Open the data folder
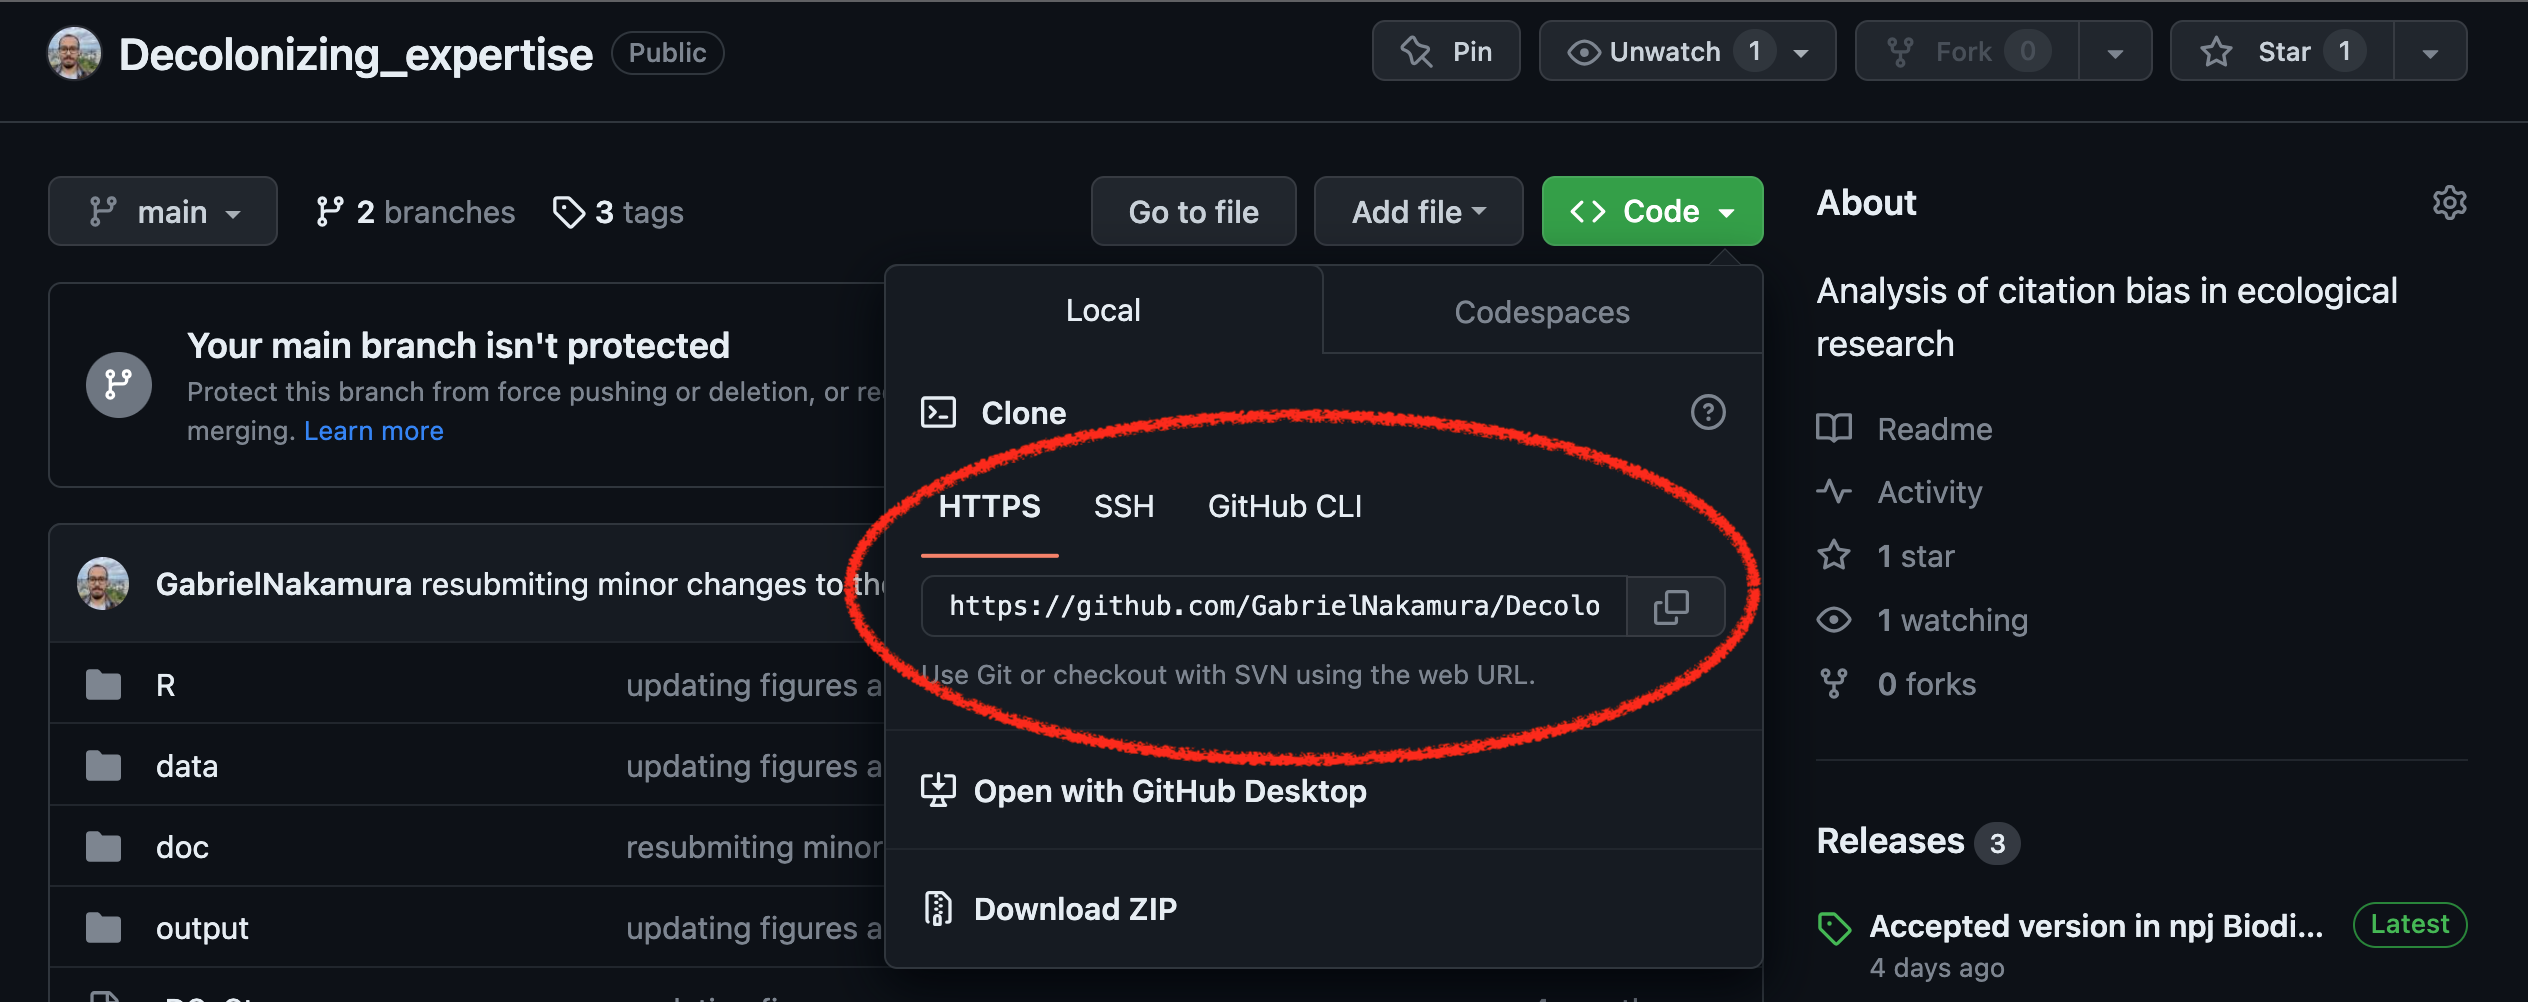2528x1002 pixels. [x=187, y=766]
